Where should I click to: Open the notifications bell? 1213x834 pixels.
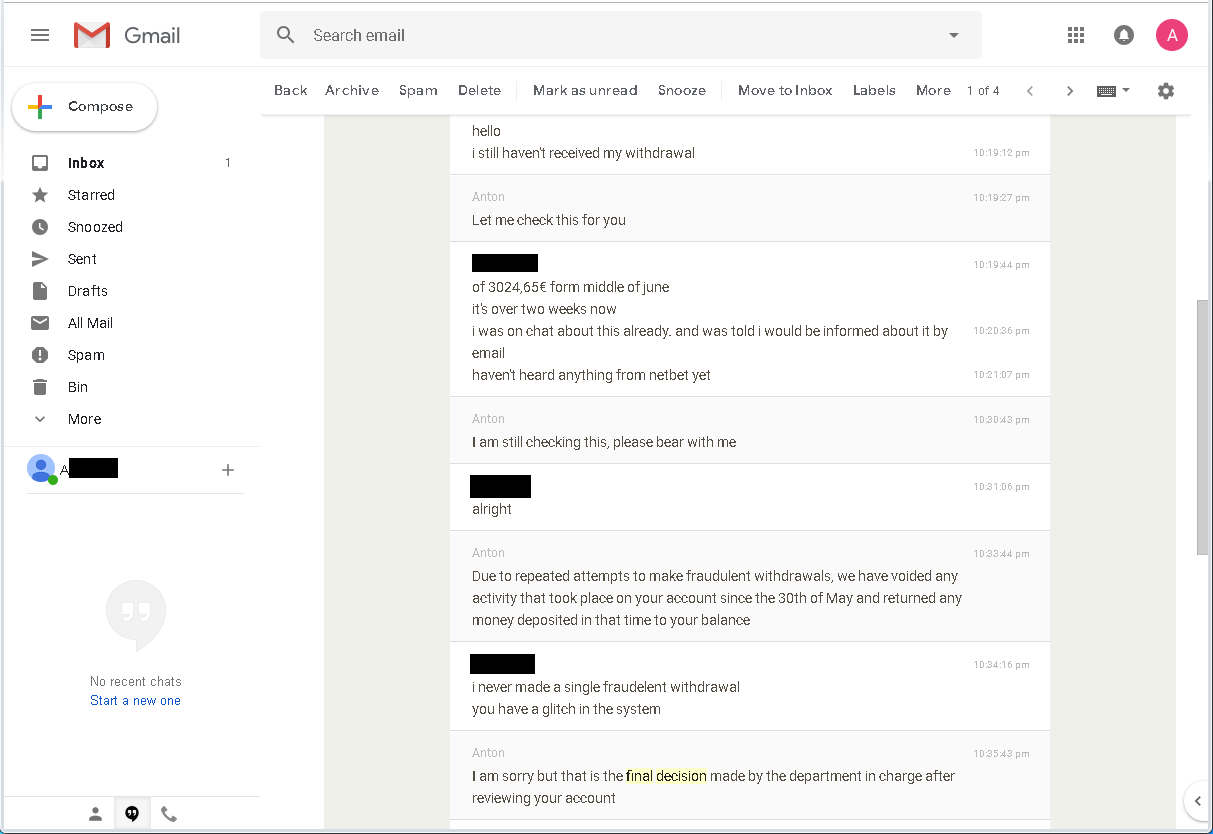pyautogui.click(x=1124, y=35)
